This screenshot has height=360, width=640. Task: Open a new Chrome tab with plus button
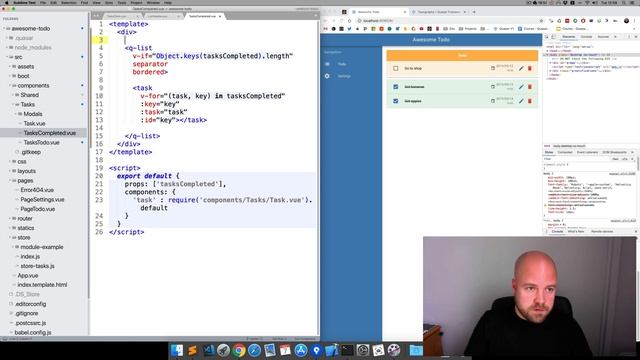pyautogui.click(x=474, y=12)
